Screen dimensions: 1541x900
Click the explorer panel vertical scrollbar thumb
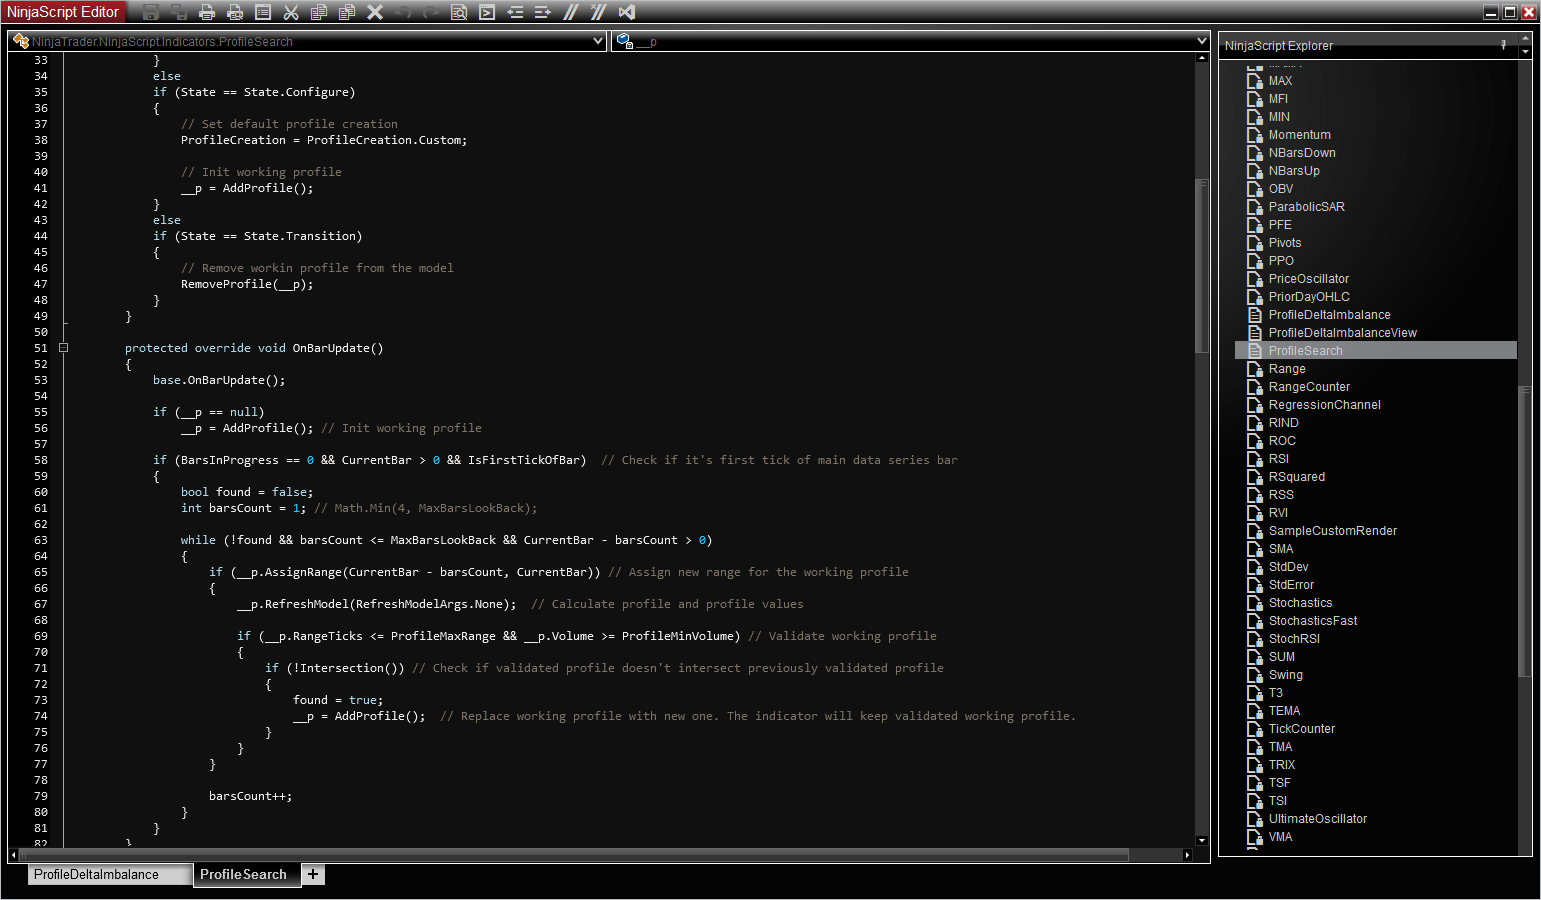1525,531
